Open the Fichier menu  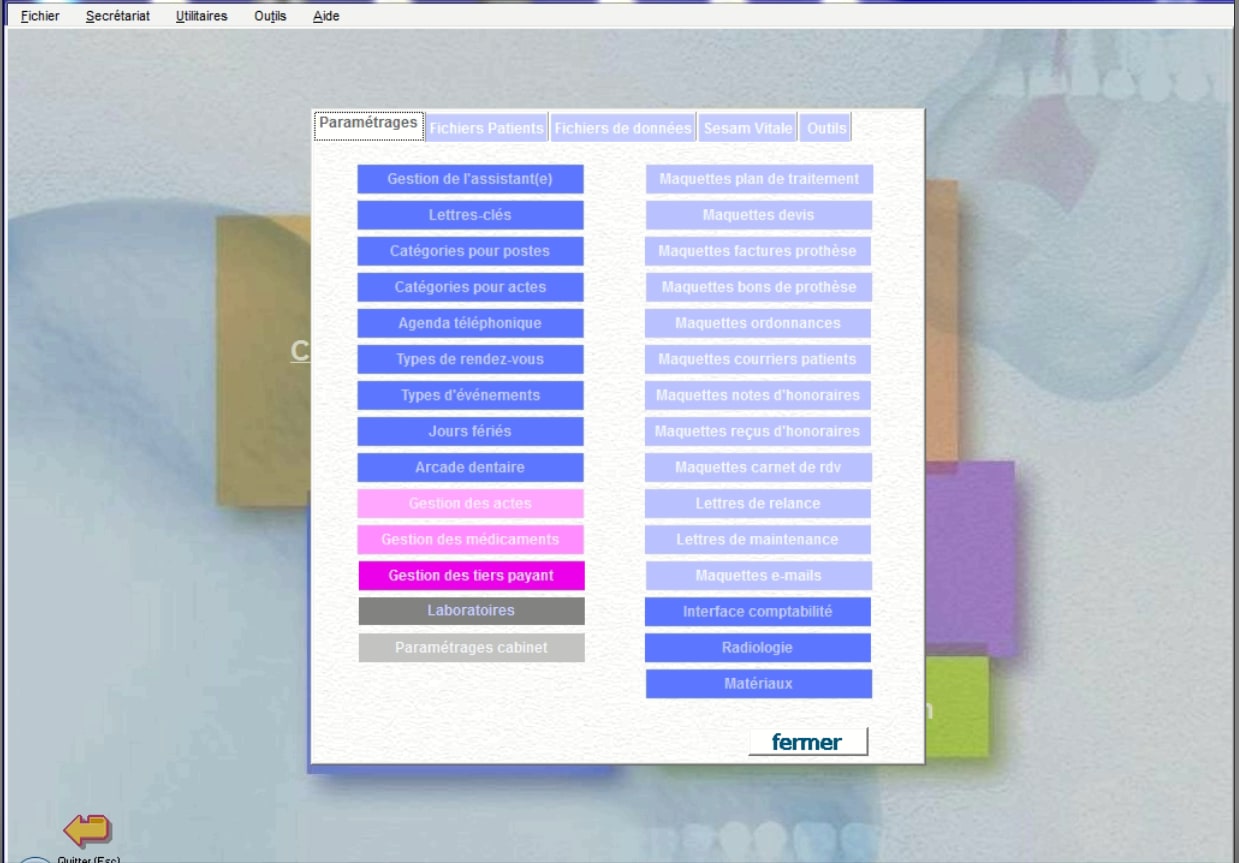[x=40, y=16]
